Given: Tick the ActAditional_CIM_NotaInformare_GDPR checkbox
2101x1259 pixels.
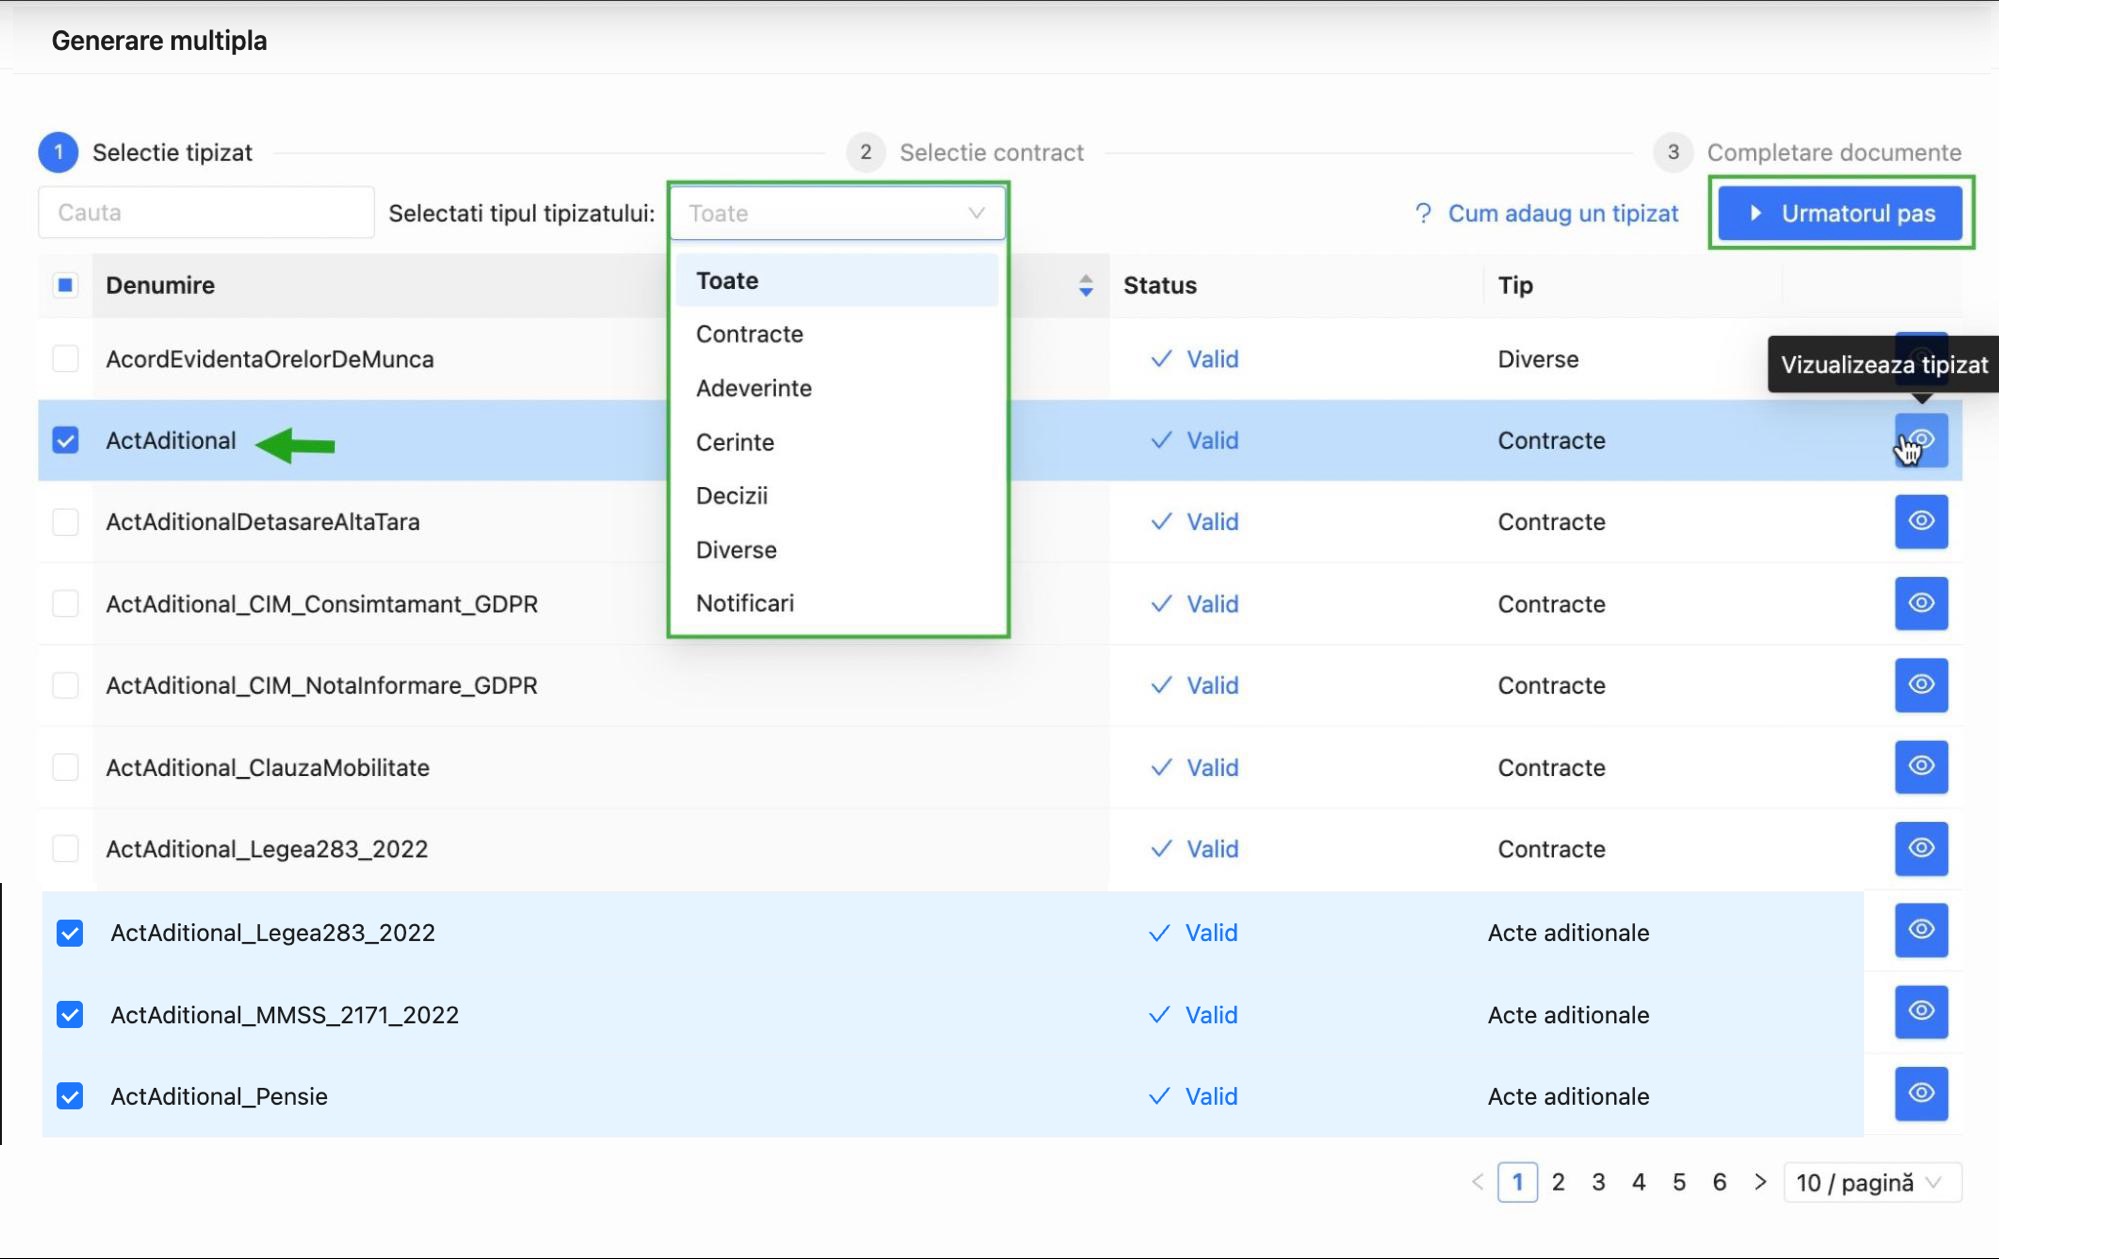Looking at the screenshot, I should click(x=65, y=685).
